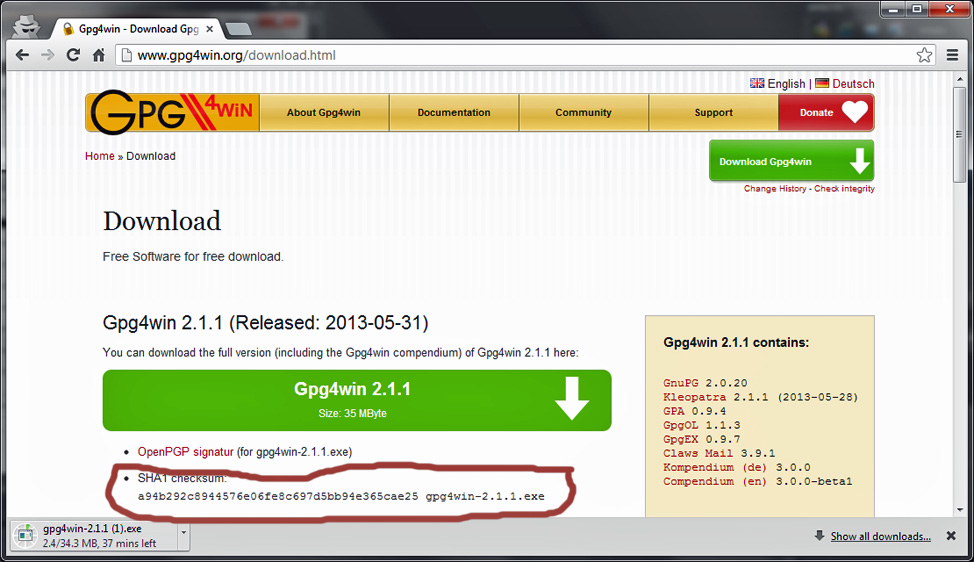
Task: Click the UK flag icon
Action: (757, 83)
